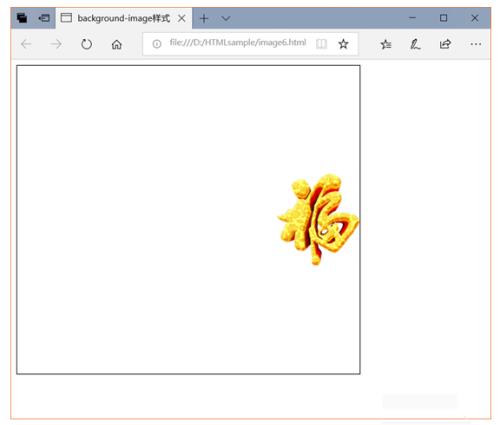
Task: Open a new tab with plus
Action: tap(204, 18)
